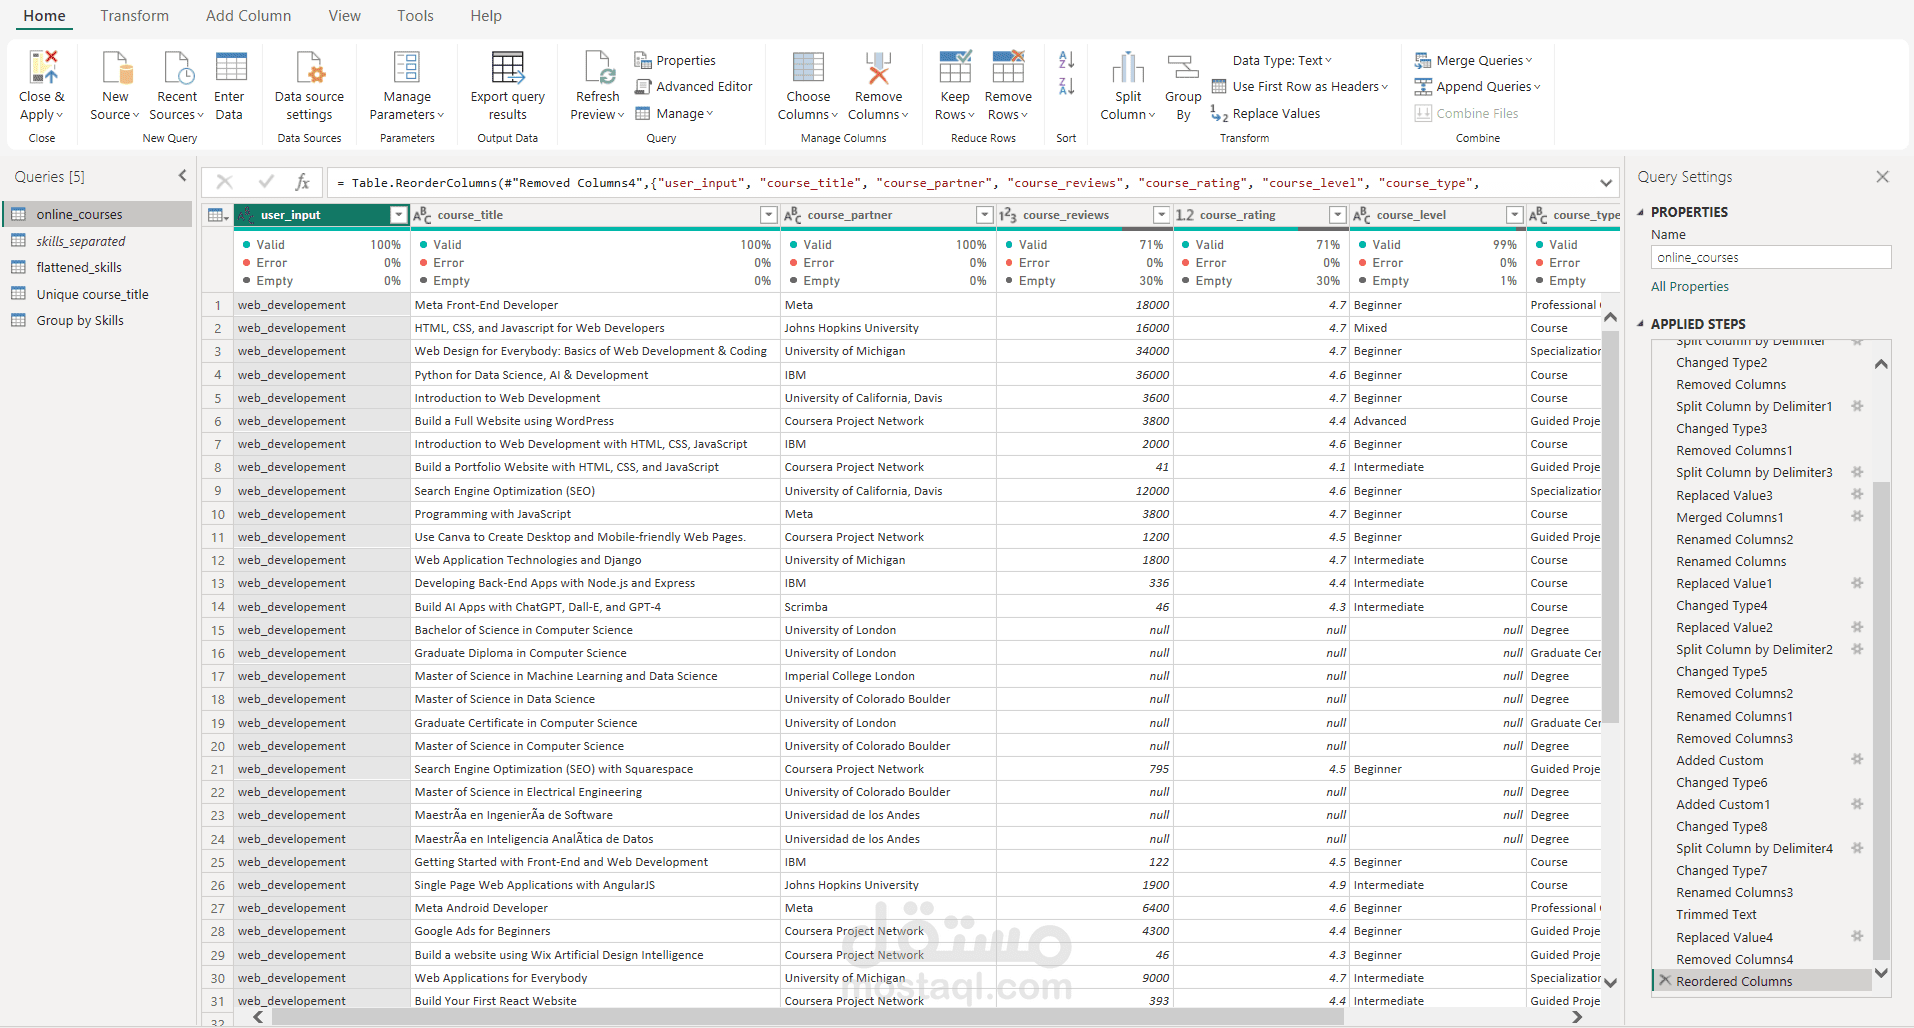Collapse the PROPERTIES section

tap(1641, 212)
